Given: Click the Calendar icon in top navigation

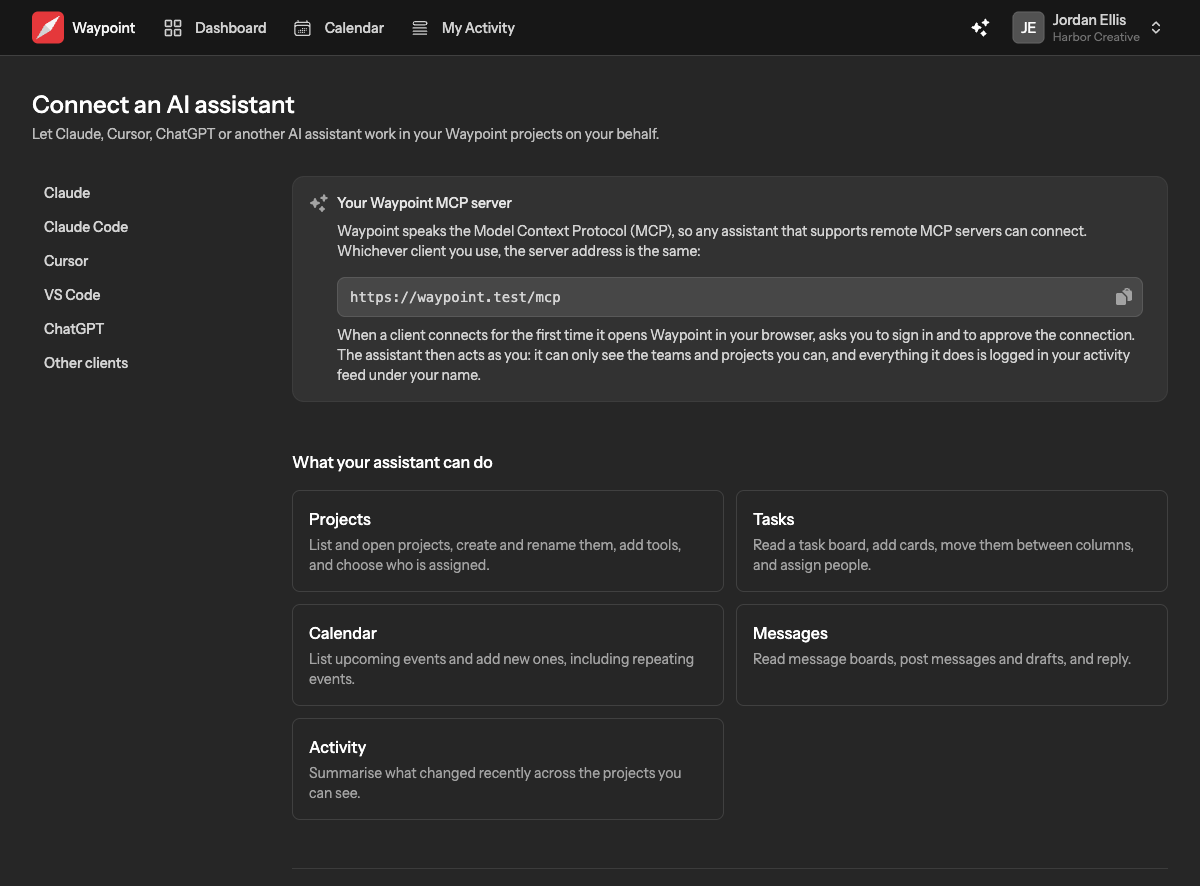Looking at the screenshot, I should [302, 28].
